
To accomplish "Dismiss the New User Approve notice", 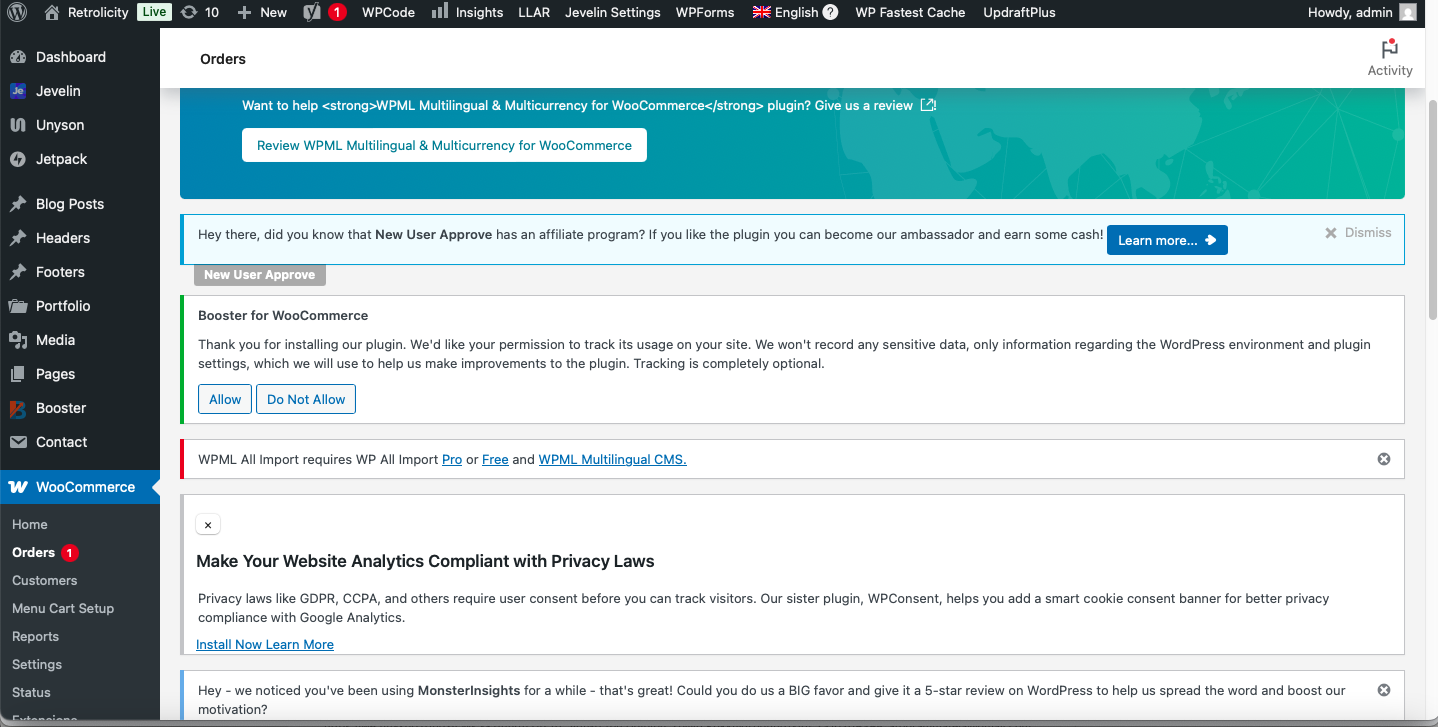I will click(1358, 232).
